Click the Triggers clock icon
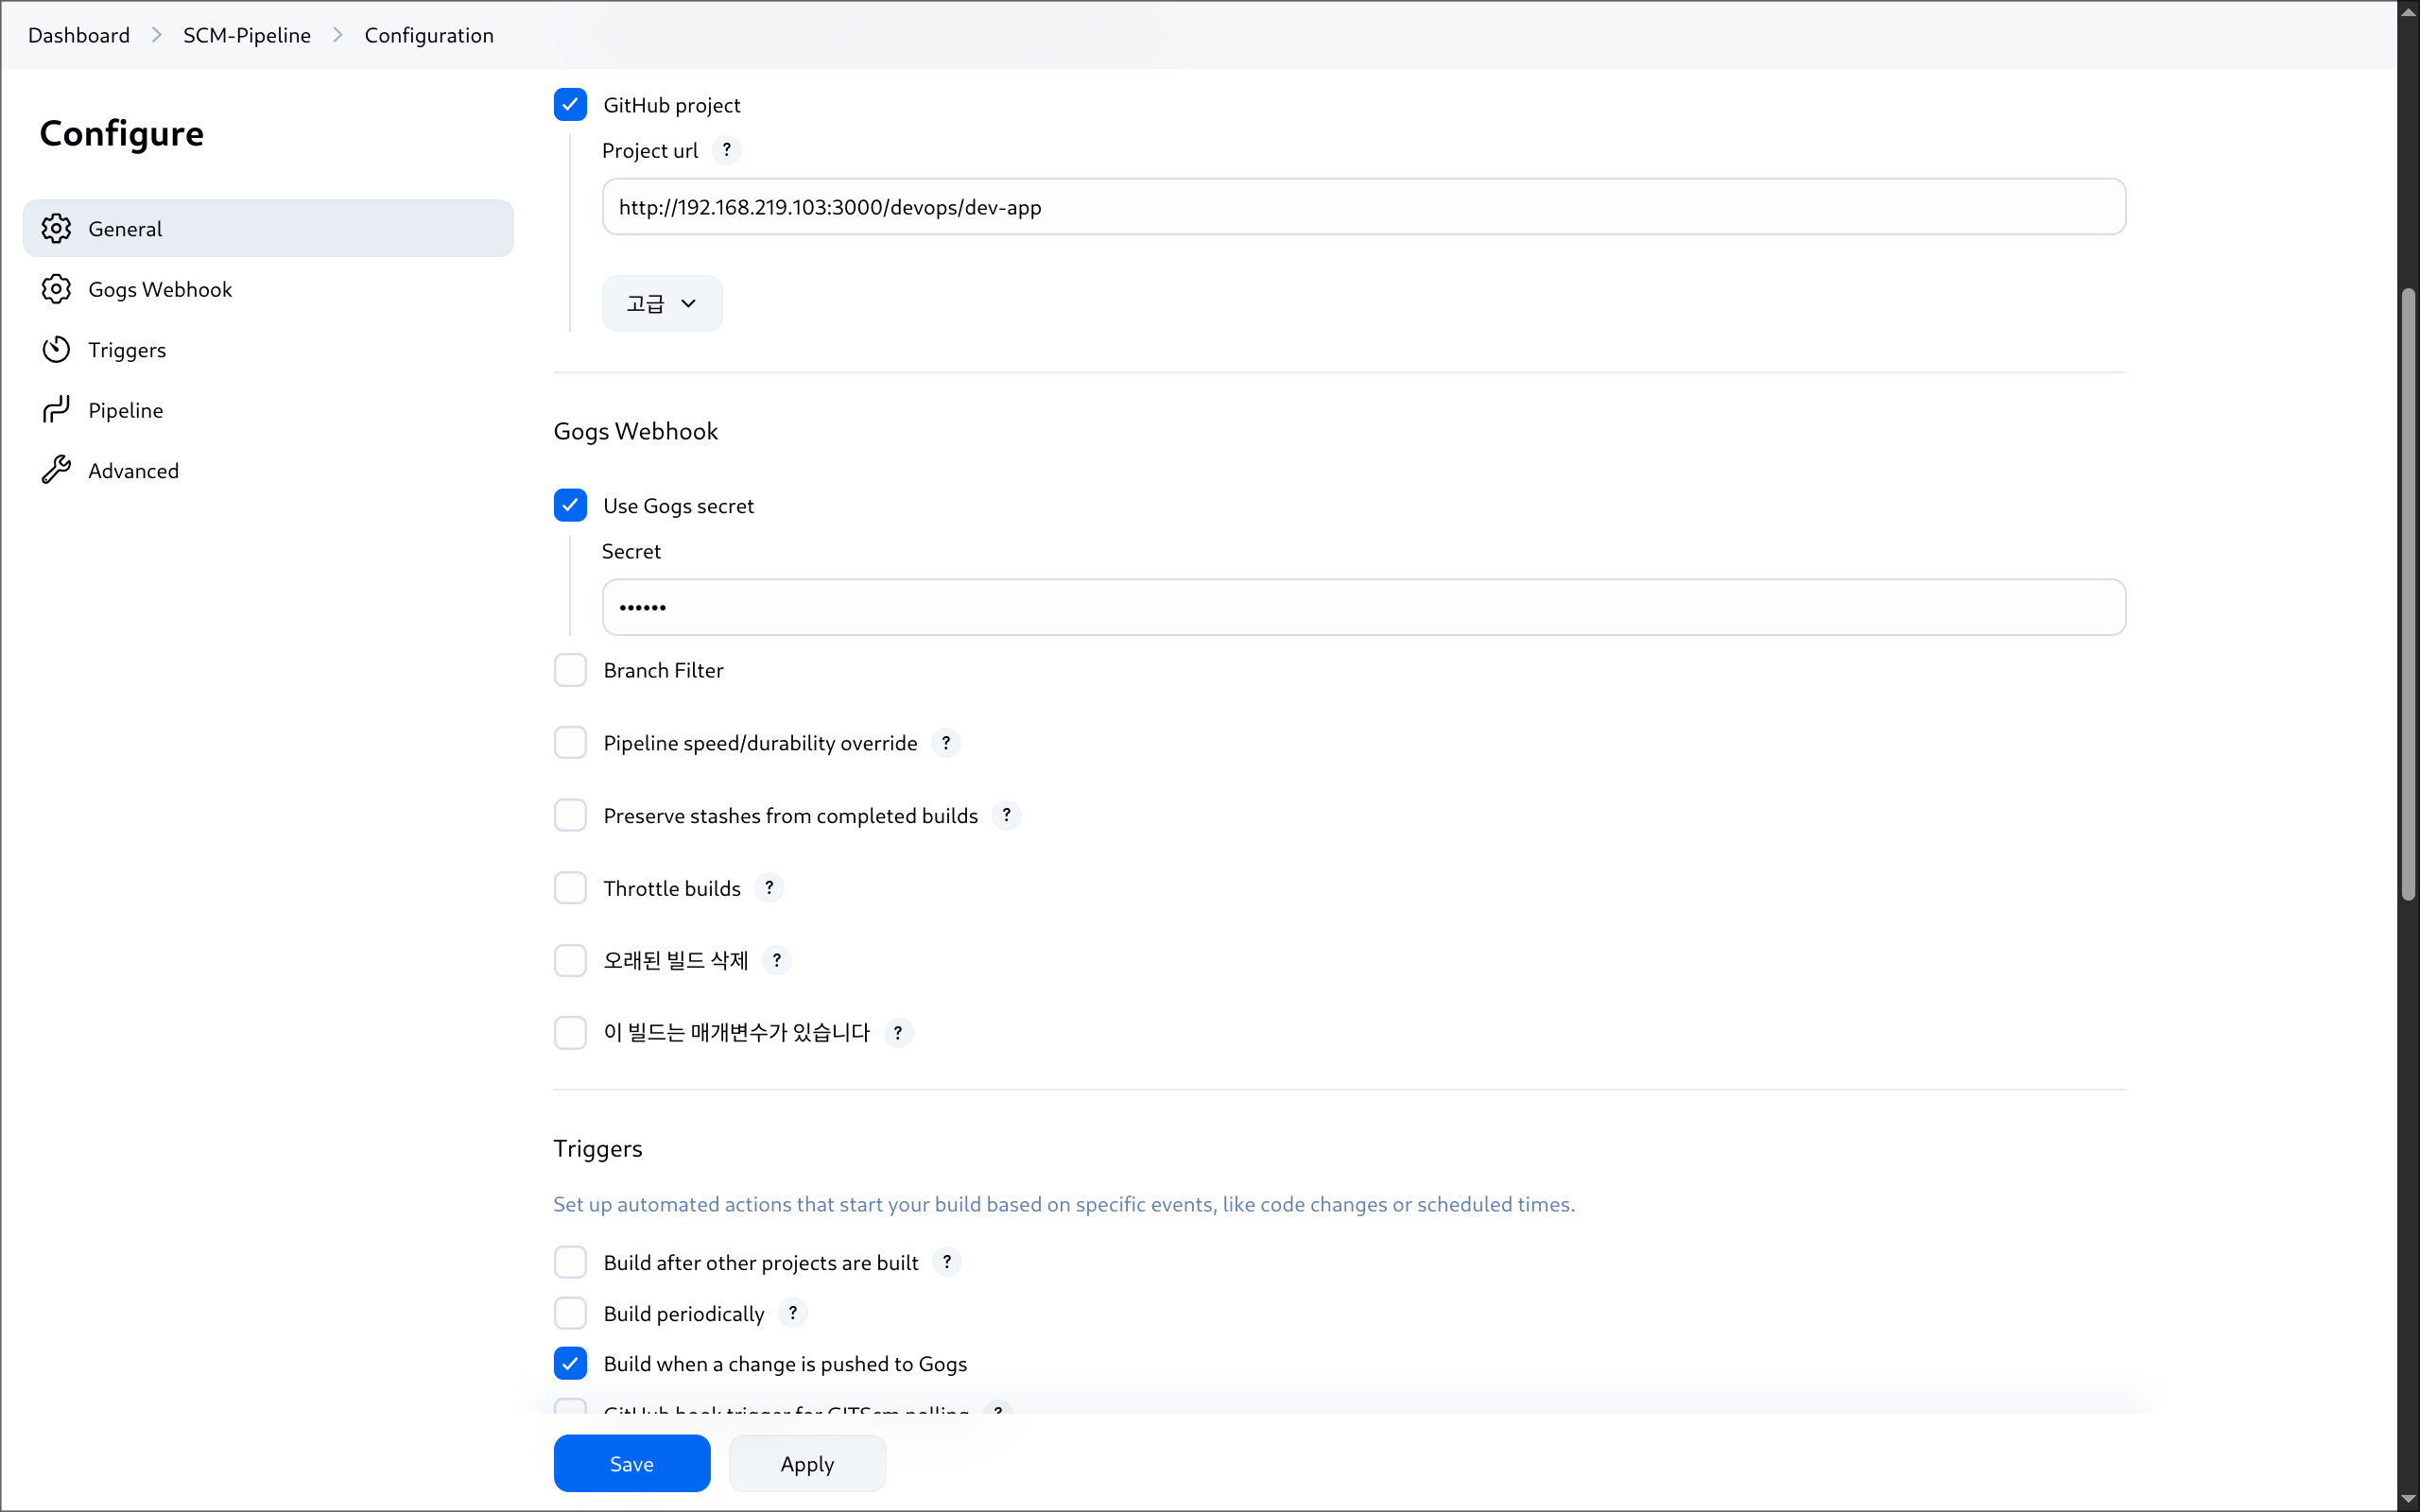2420x1512 pixels. 56,349
